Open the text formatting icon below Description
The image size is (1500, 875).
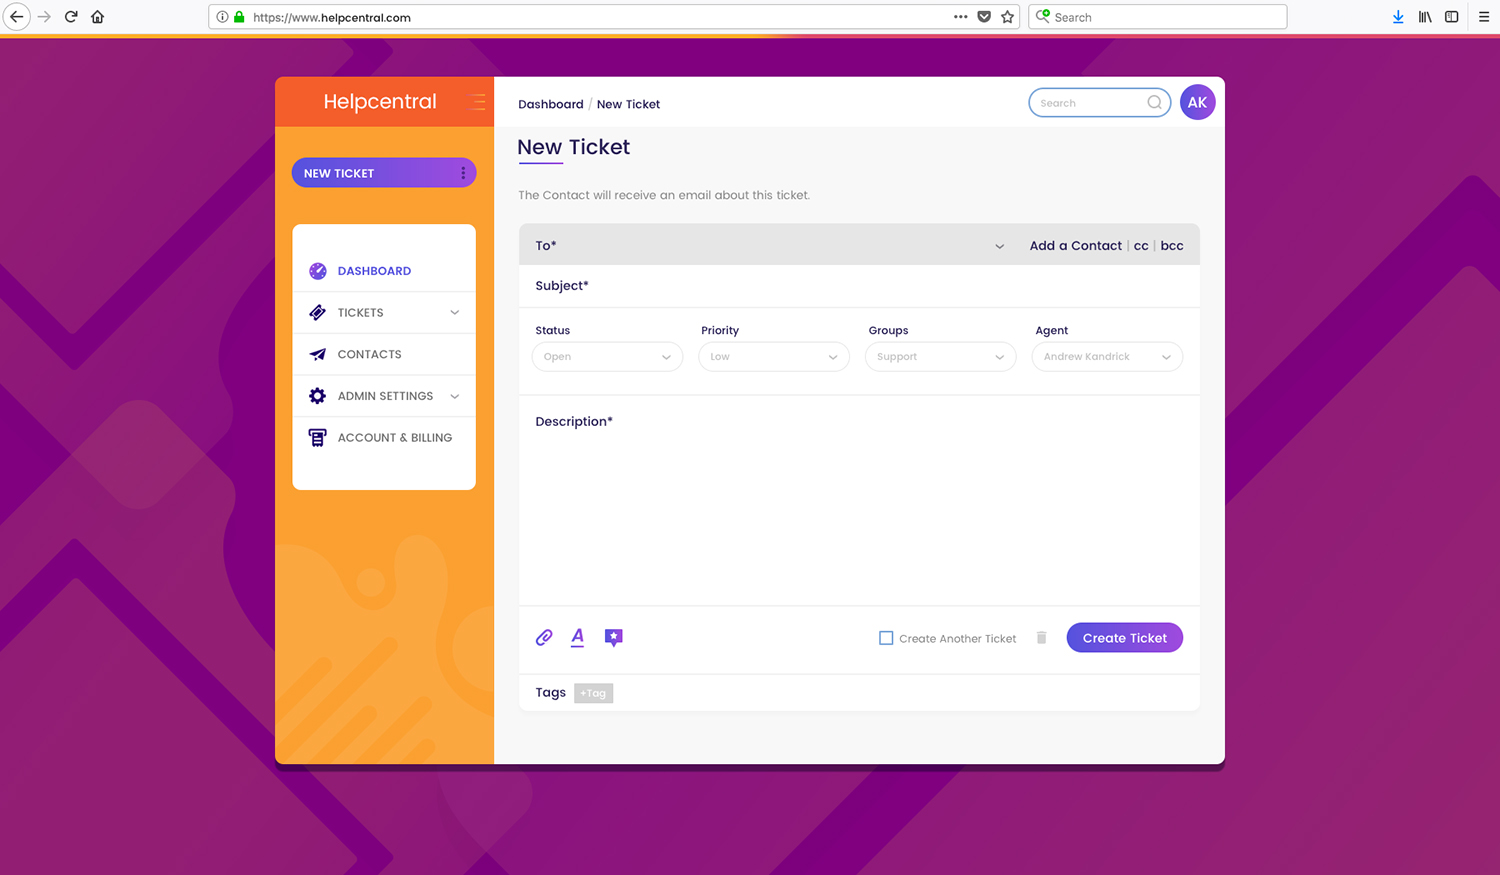click(578, 637)
